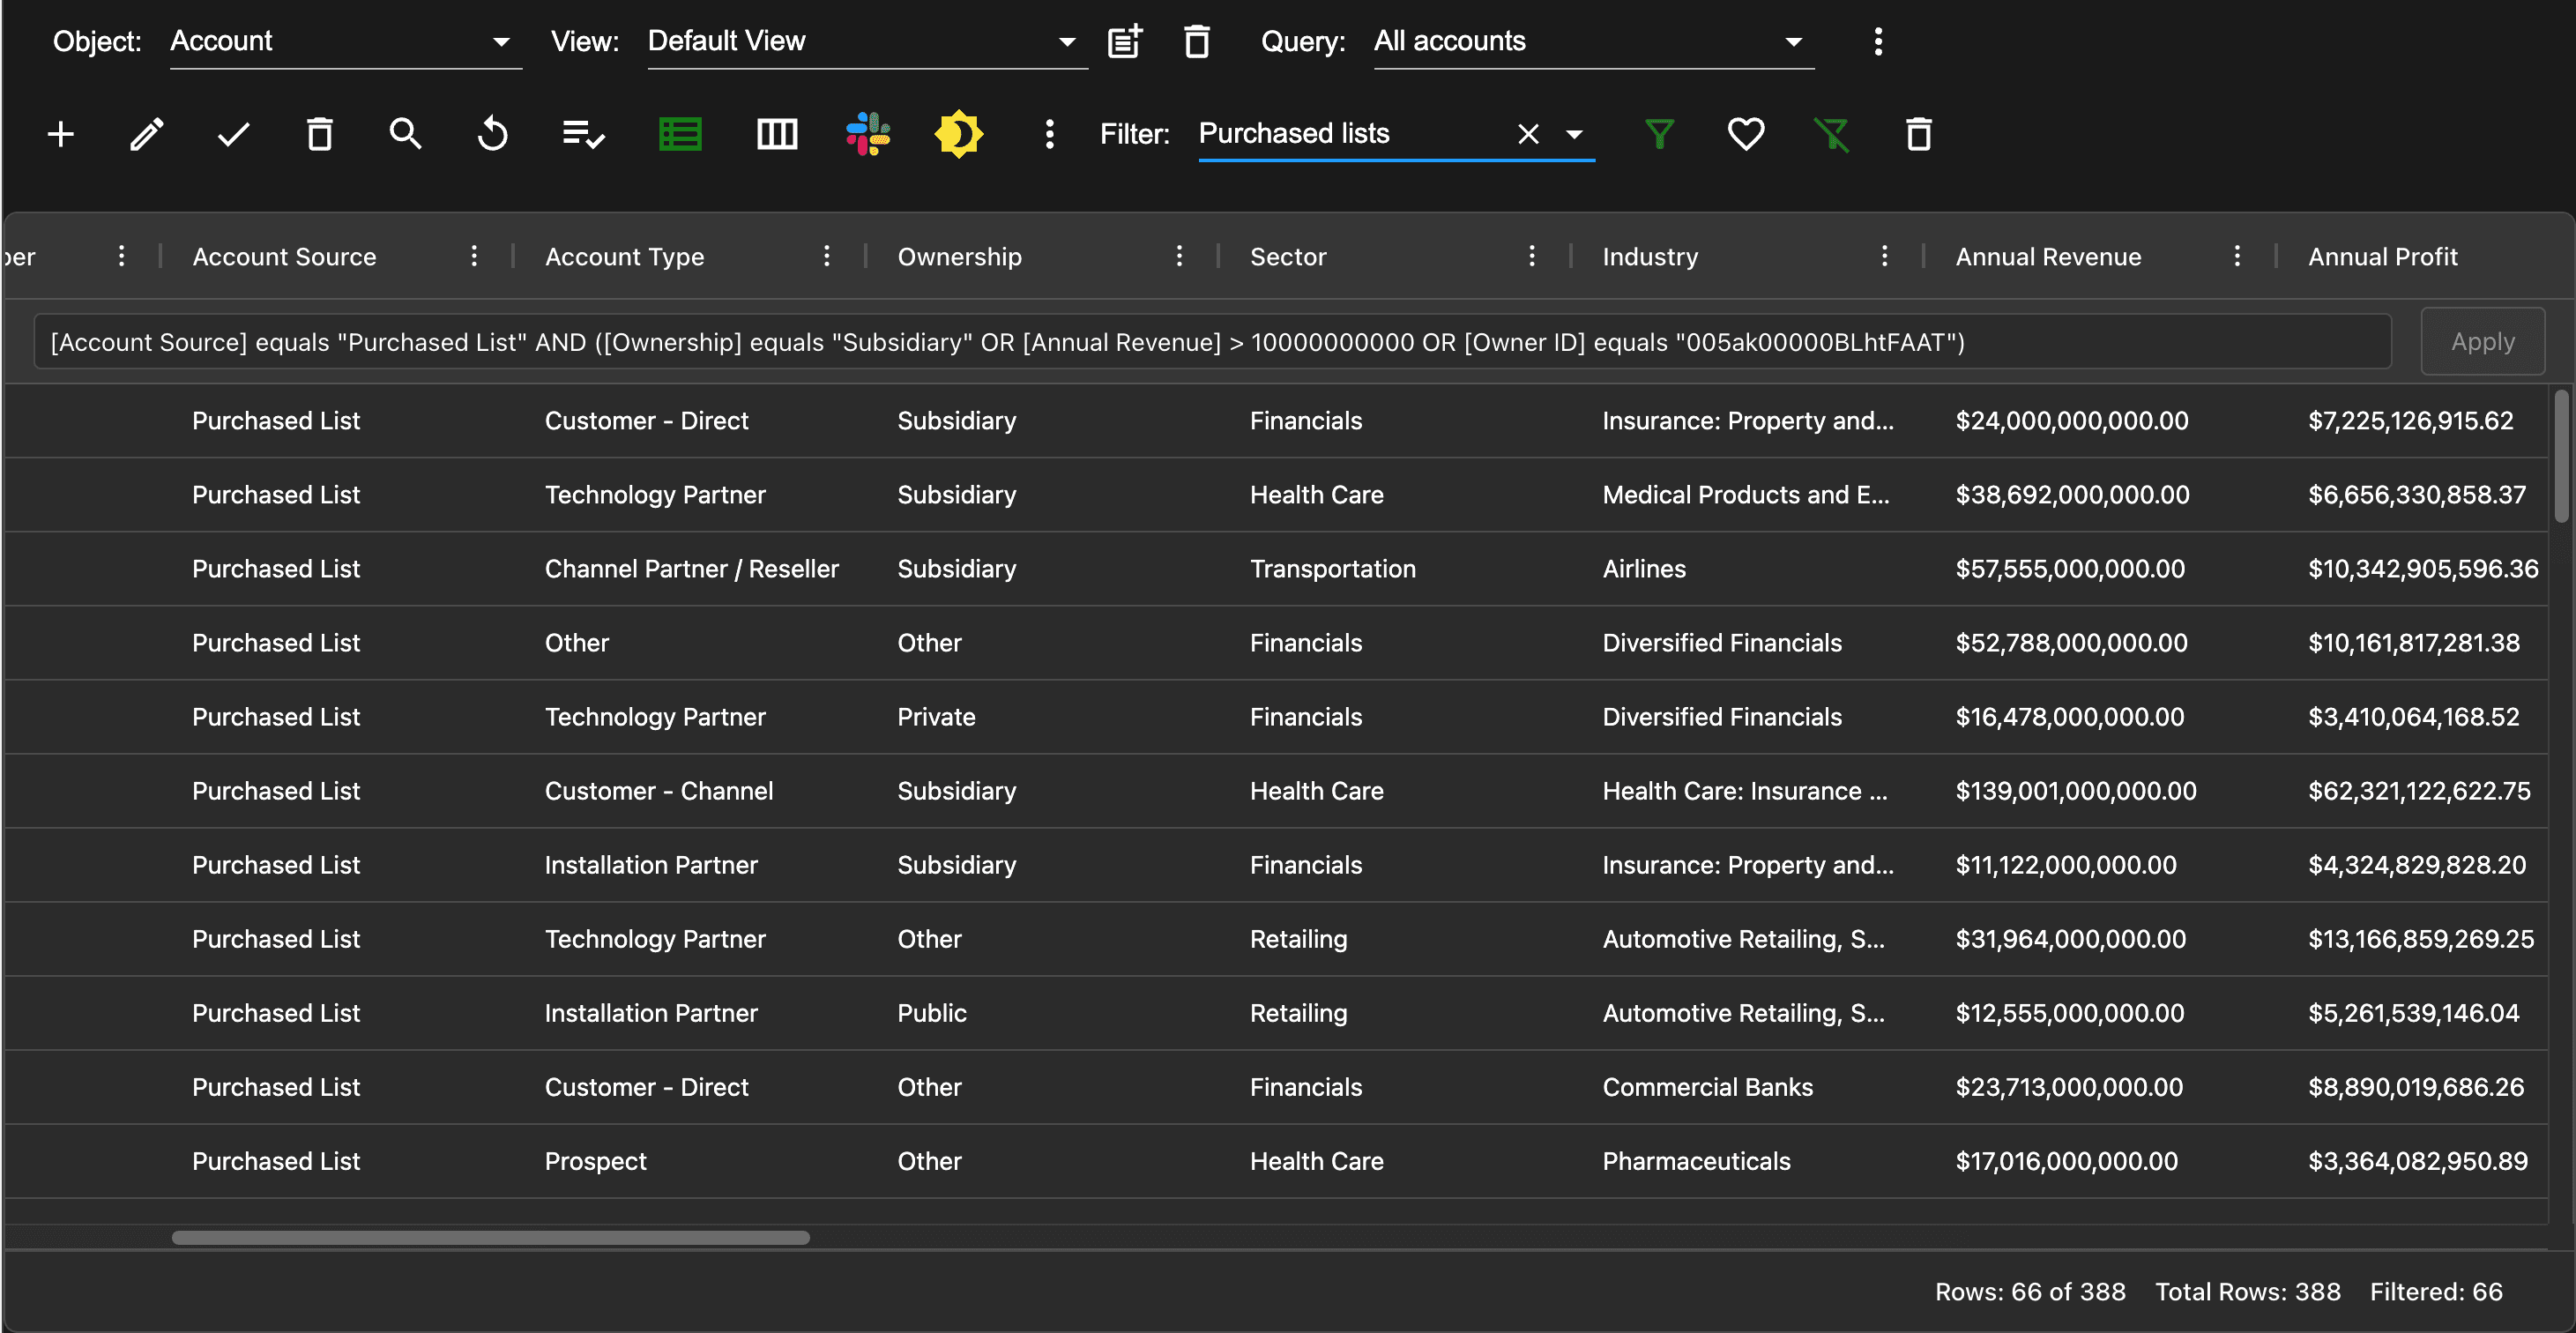
Task: Open Annual Revenue column menu dots
Action: [x=2237, y=256]
